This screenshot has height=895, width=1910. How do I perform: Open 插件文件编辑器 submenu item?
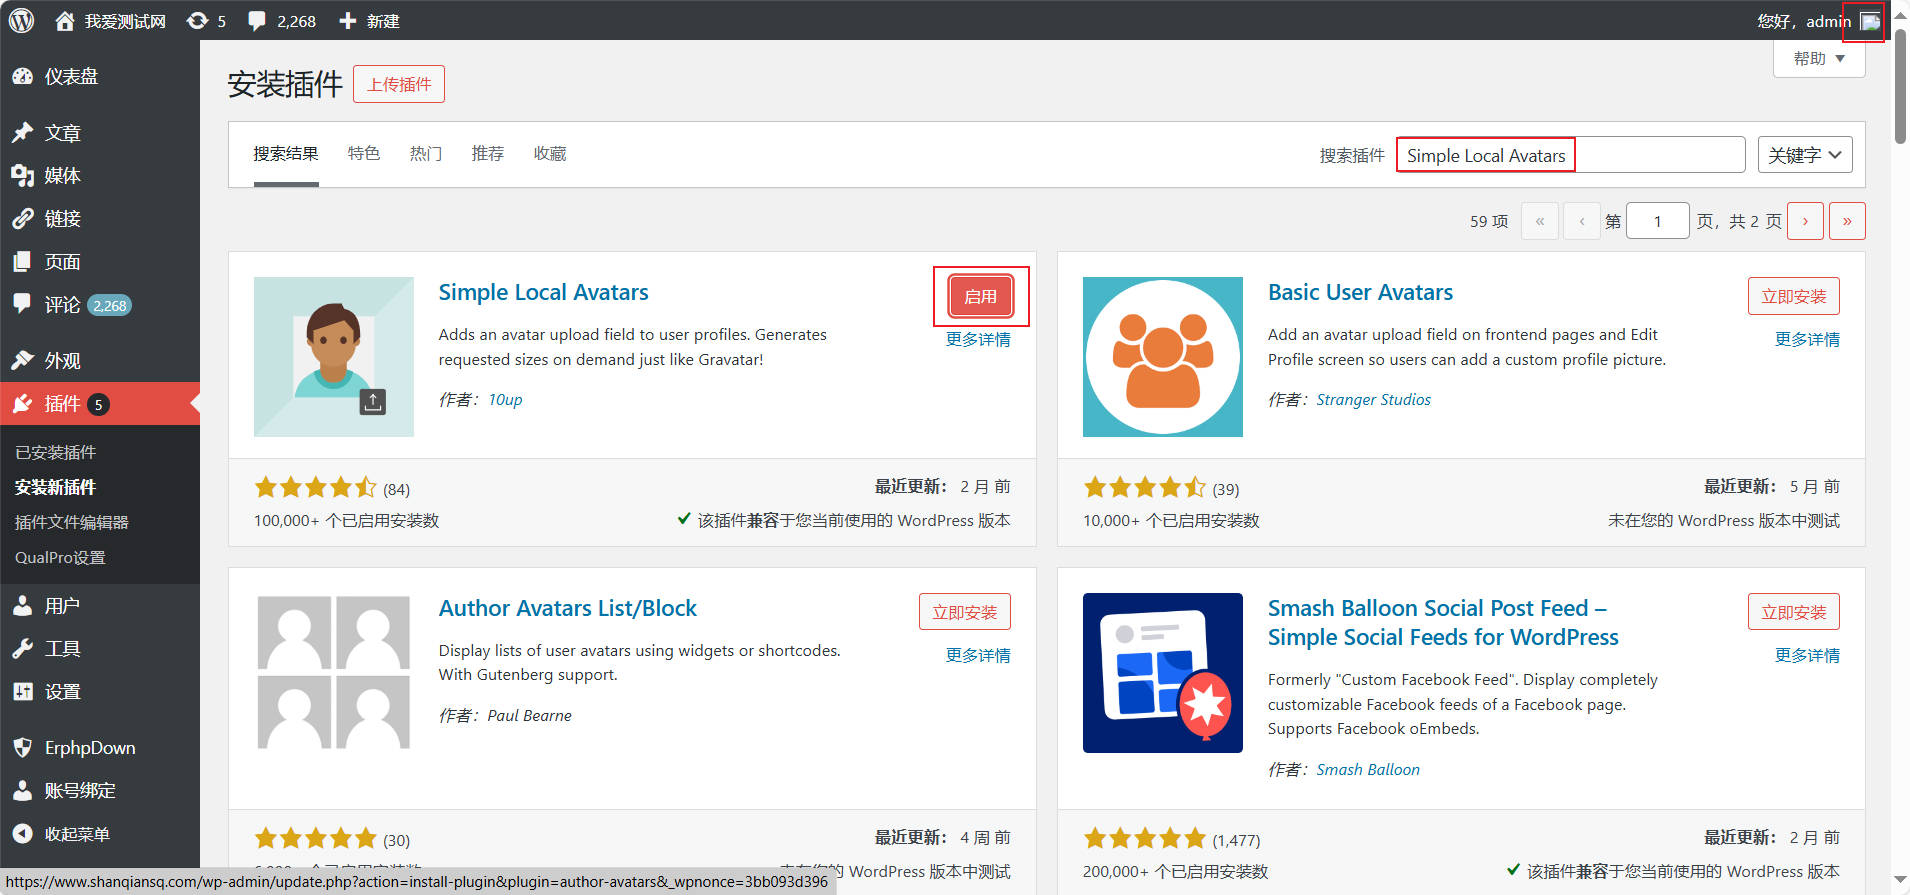coord(72,522)
